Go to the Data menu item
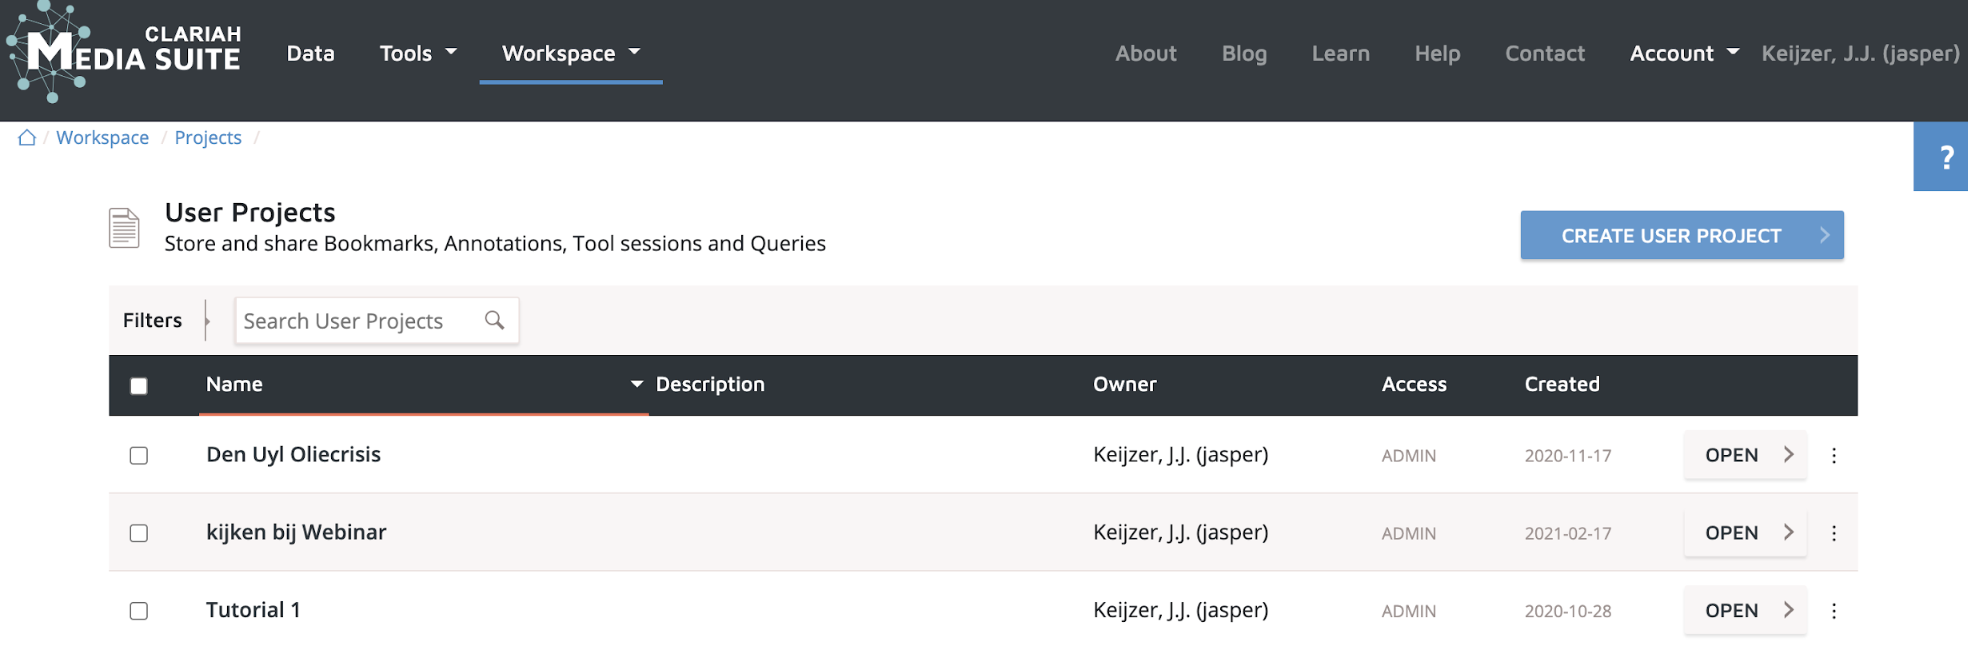 click(x=310, y=54)
